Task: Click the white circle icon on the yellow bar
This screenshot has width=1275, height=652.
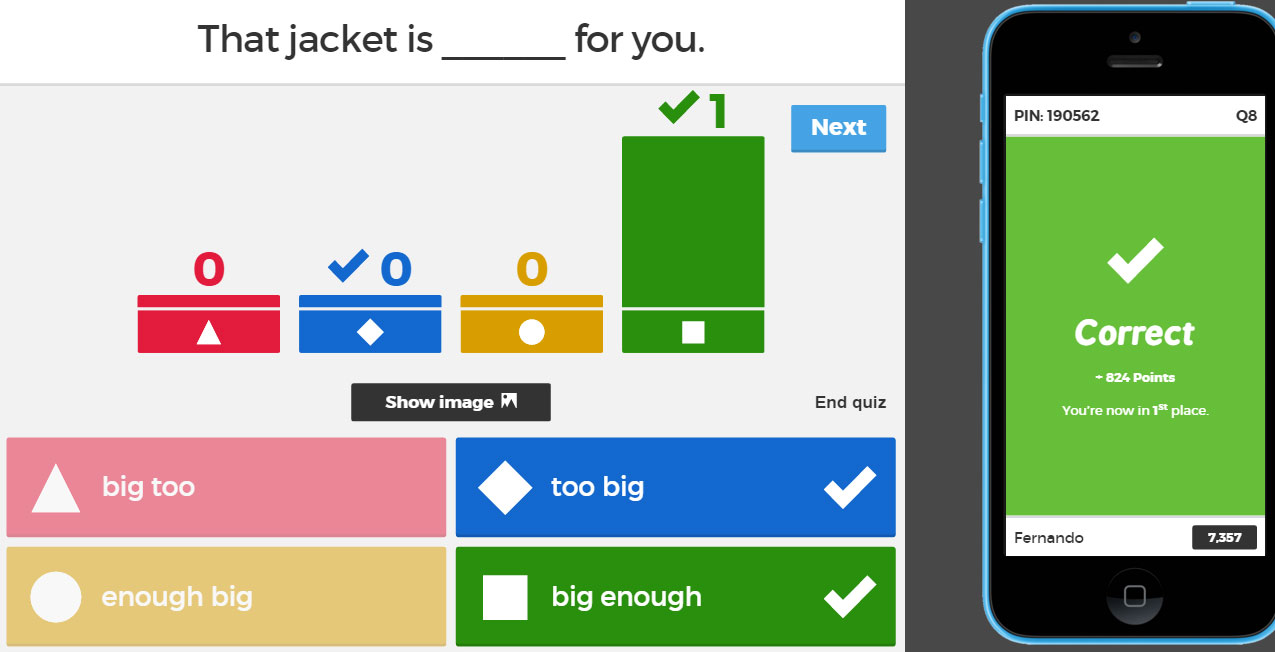Action: pos(531,332)
